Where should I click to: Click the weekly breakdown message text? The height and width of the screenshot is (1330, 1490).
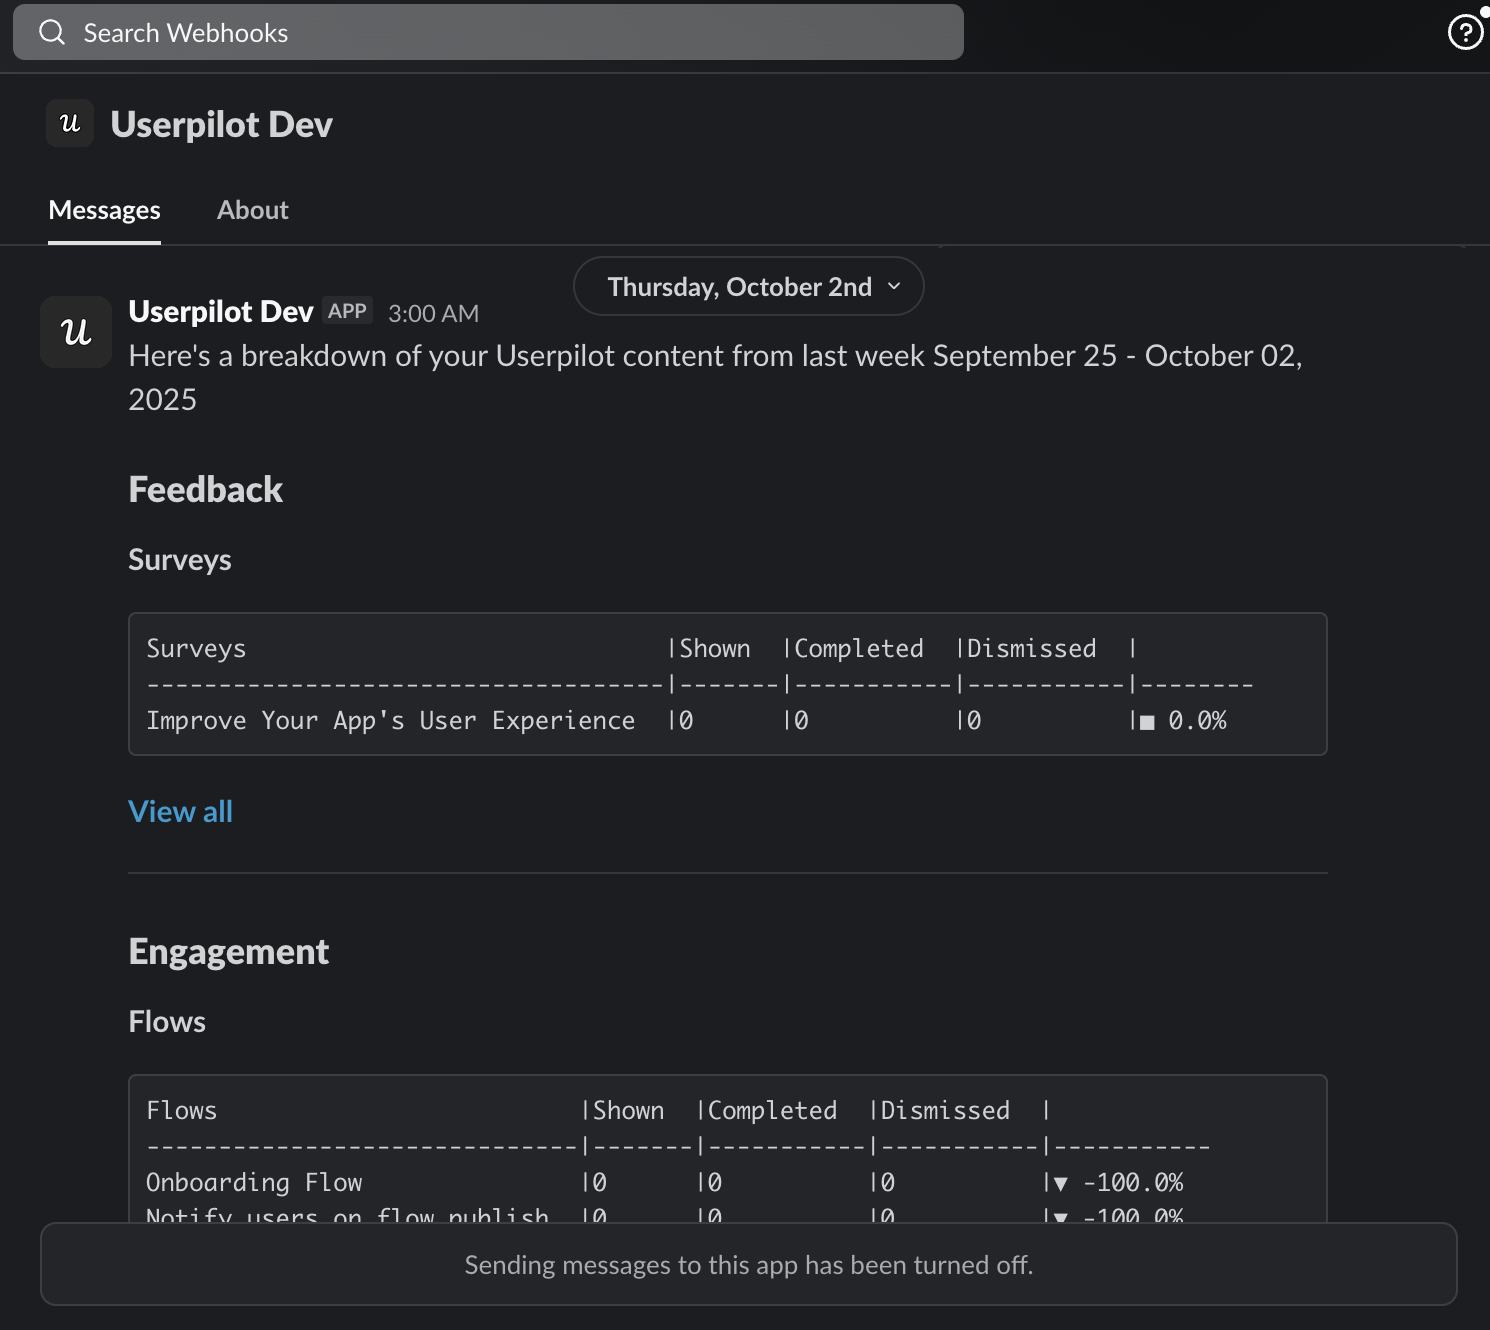pyautogui.click(x=716, y=377)
